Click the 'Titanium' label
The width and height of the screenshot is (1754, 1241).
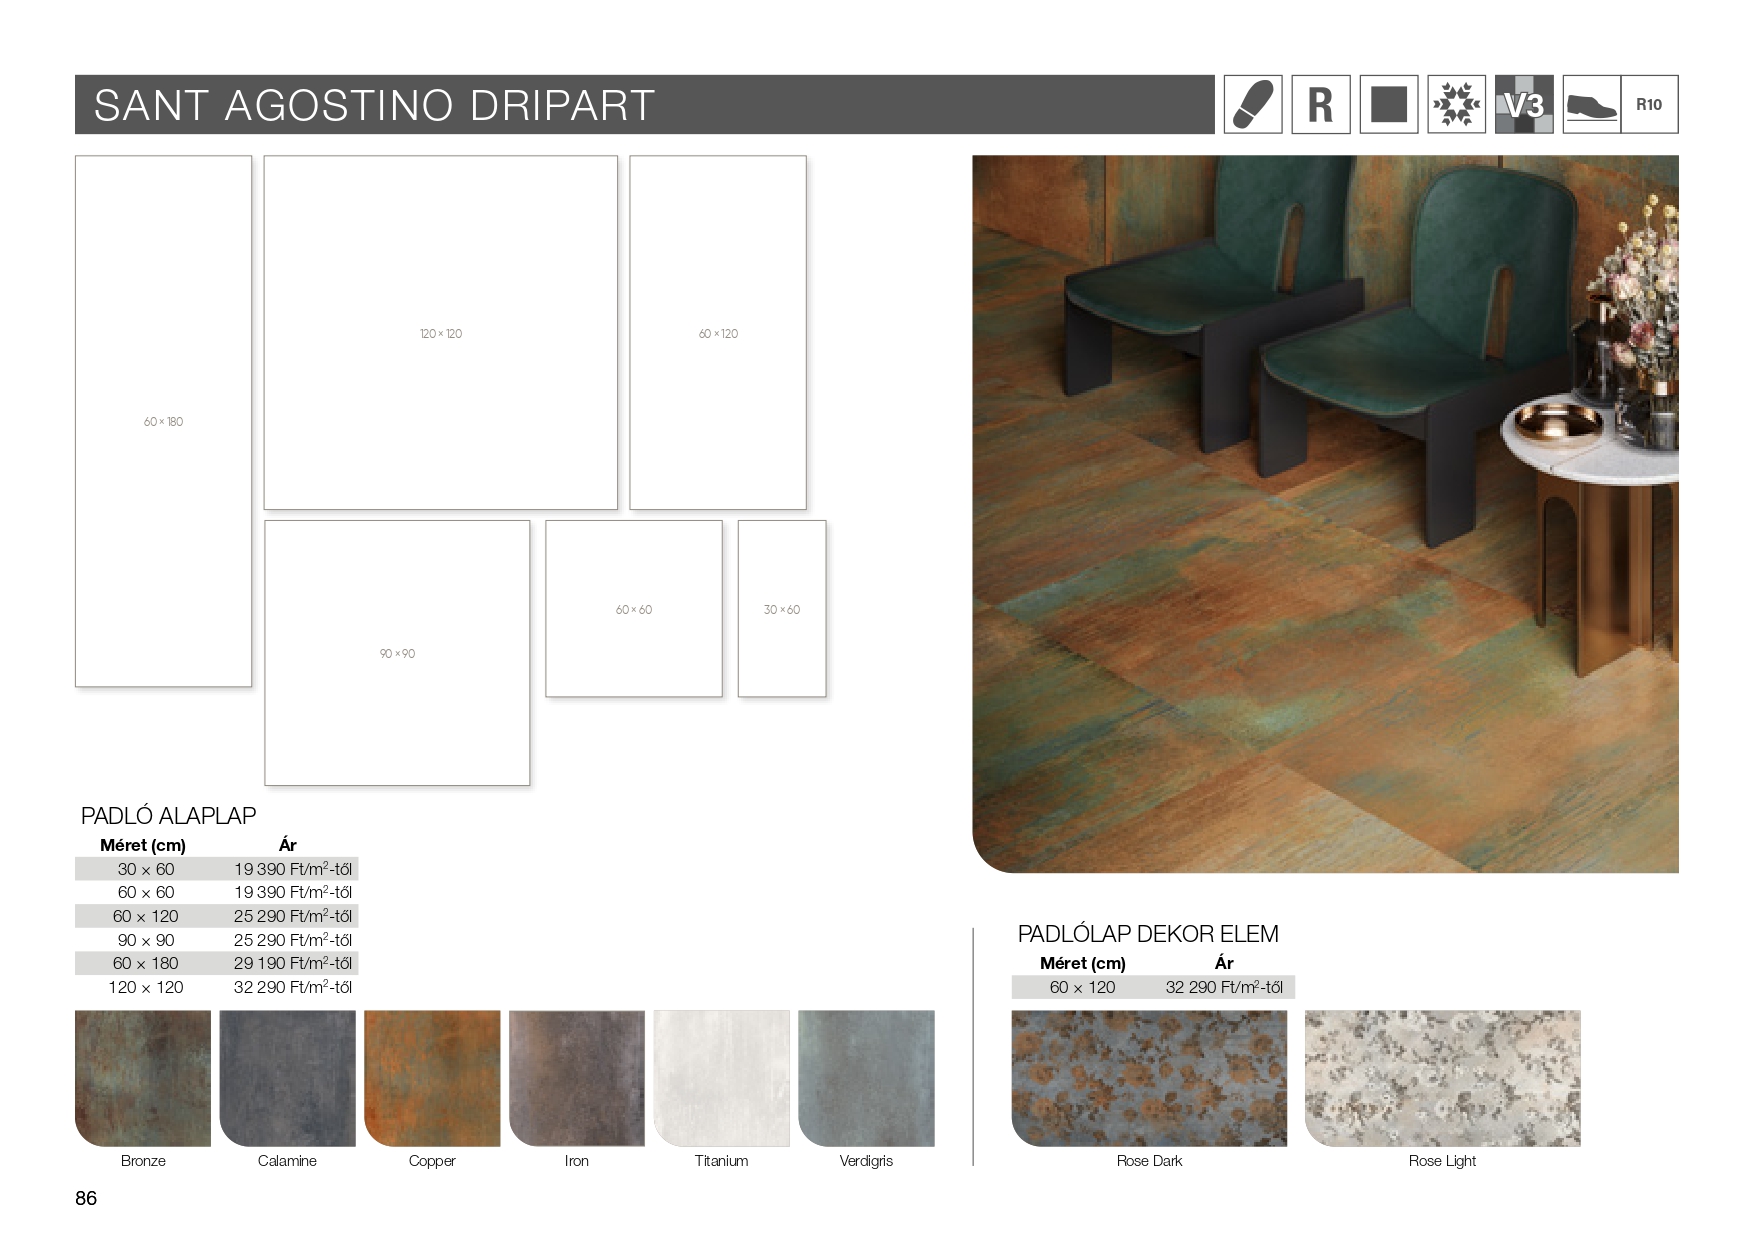(722, 1161)
